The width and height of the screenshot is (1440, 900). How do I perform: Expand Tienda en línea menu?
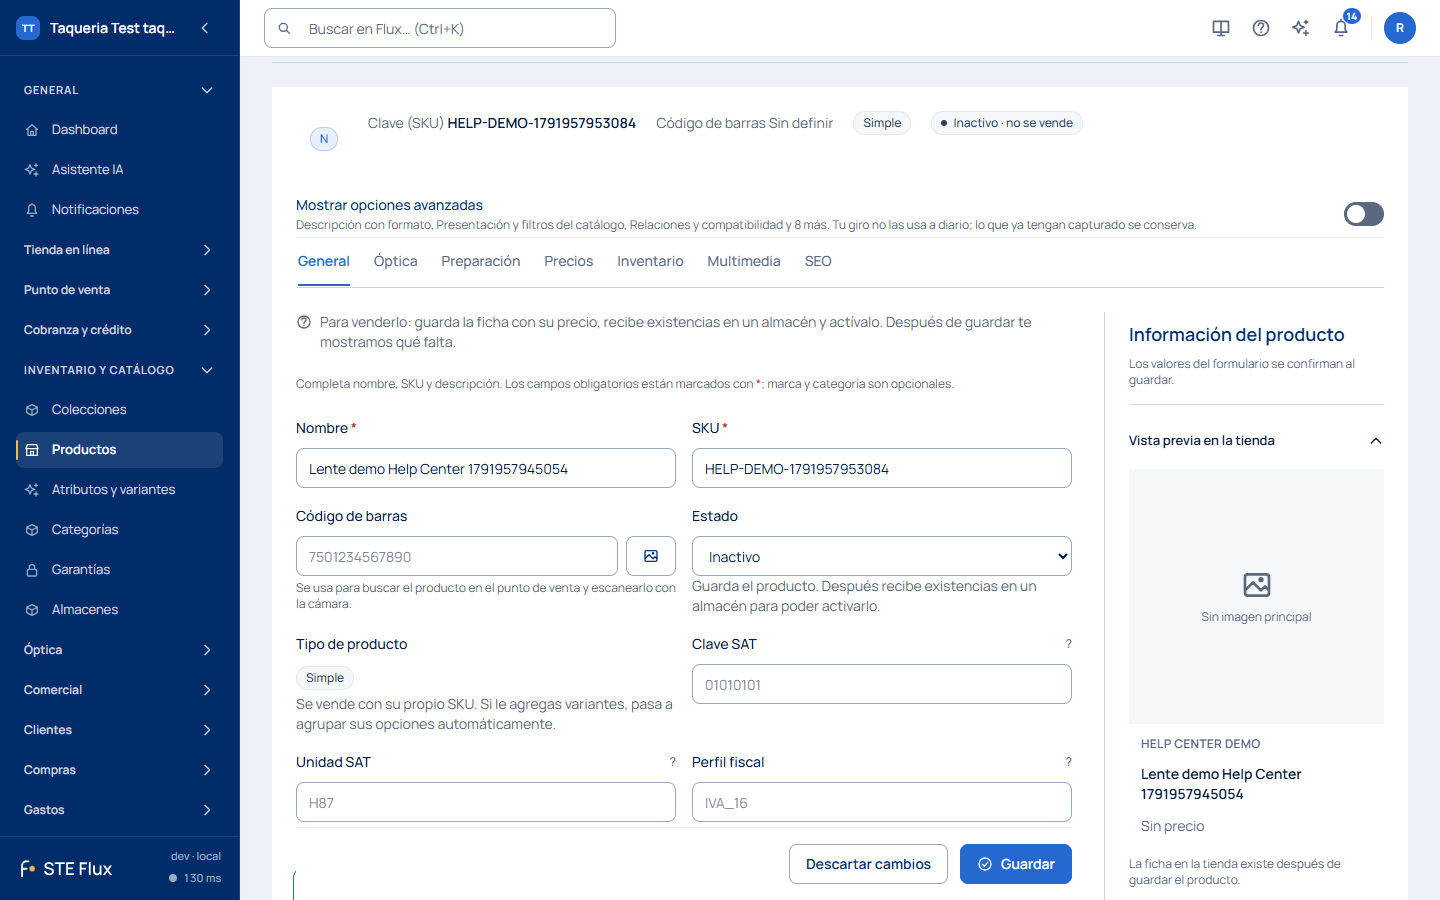(119, 250)
